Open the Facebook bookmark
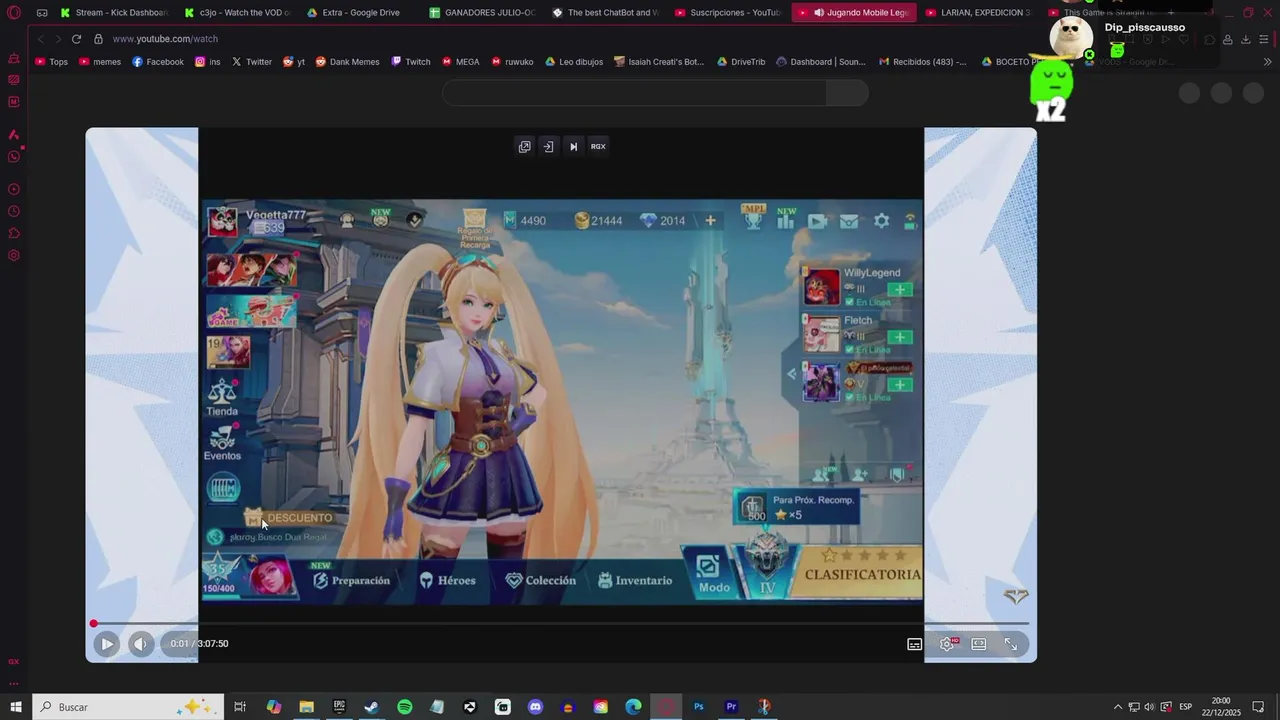1280x720 pixels. pyautogui.click(x=158, y=62)
